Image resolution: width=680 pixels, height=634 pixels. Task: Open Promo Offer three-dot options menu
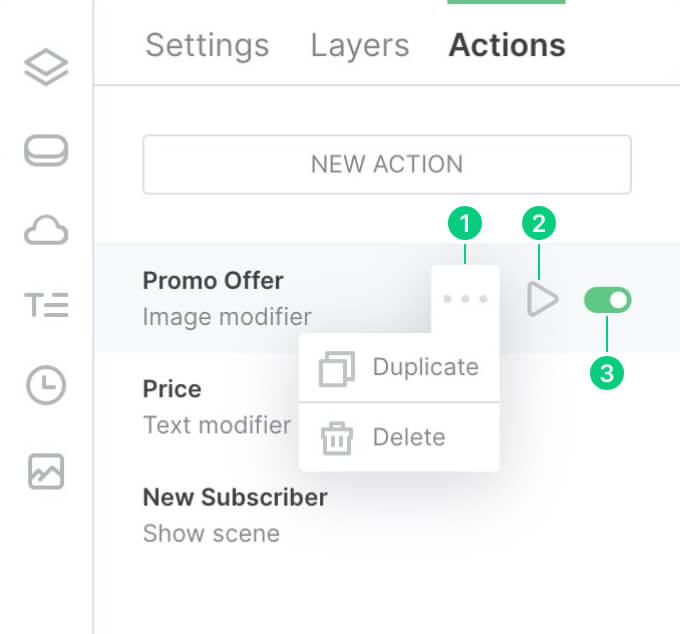point(465,299)
